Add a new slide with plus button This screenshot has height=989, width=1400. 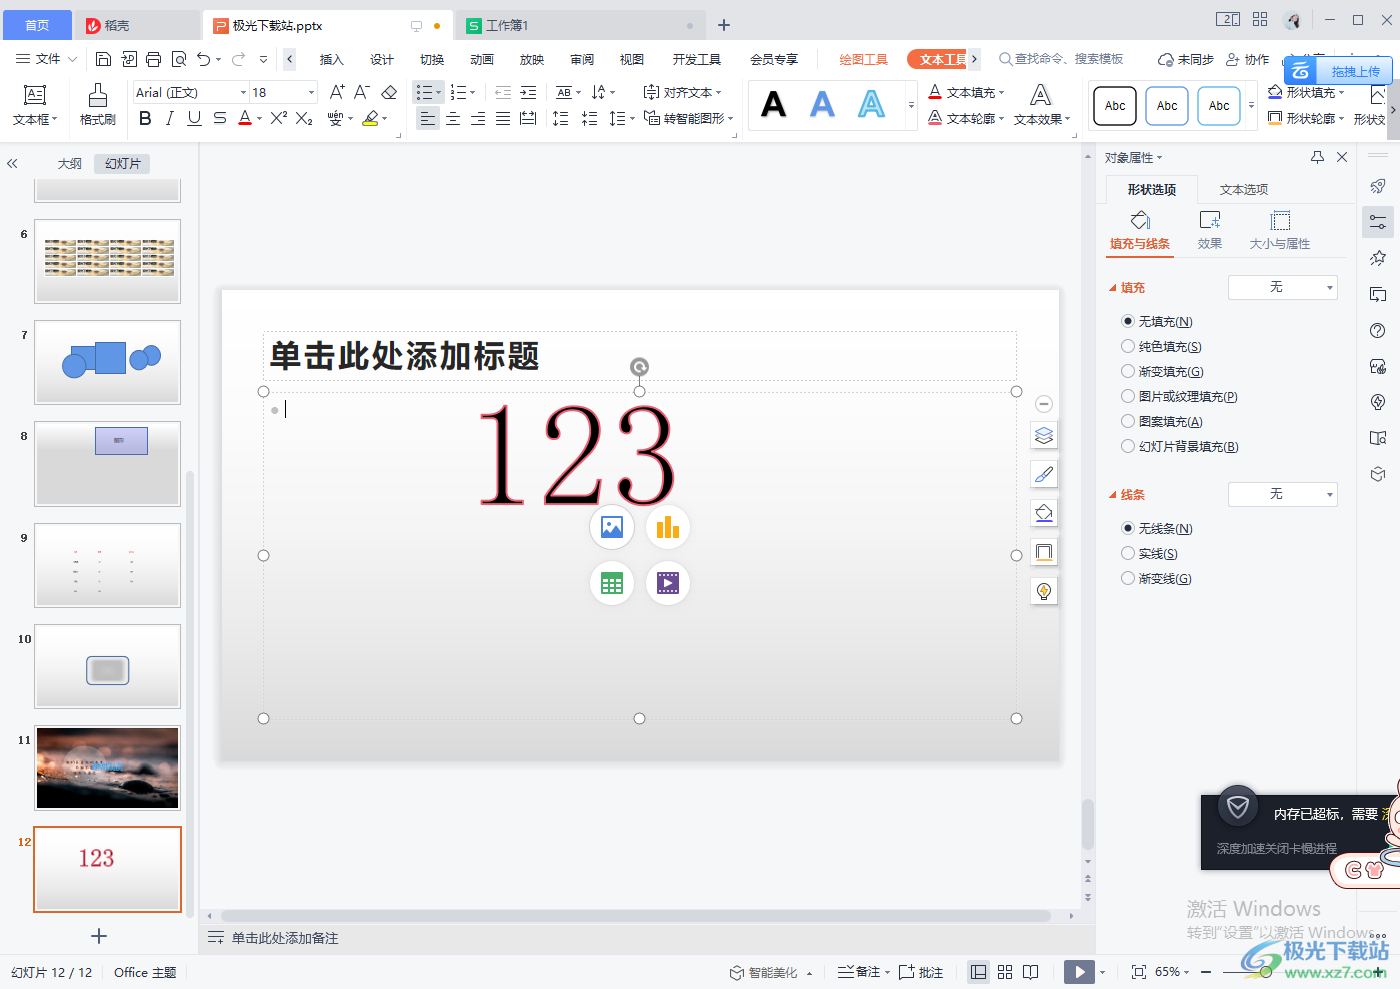pos(98,936)
